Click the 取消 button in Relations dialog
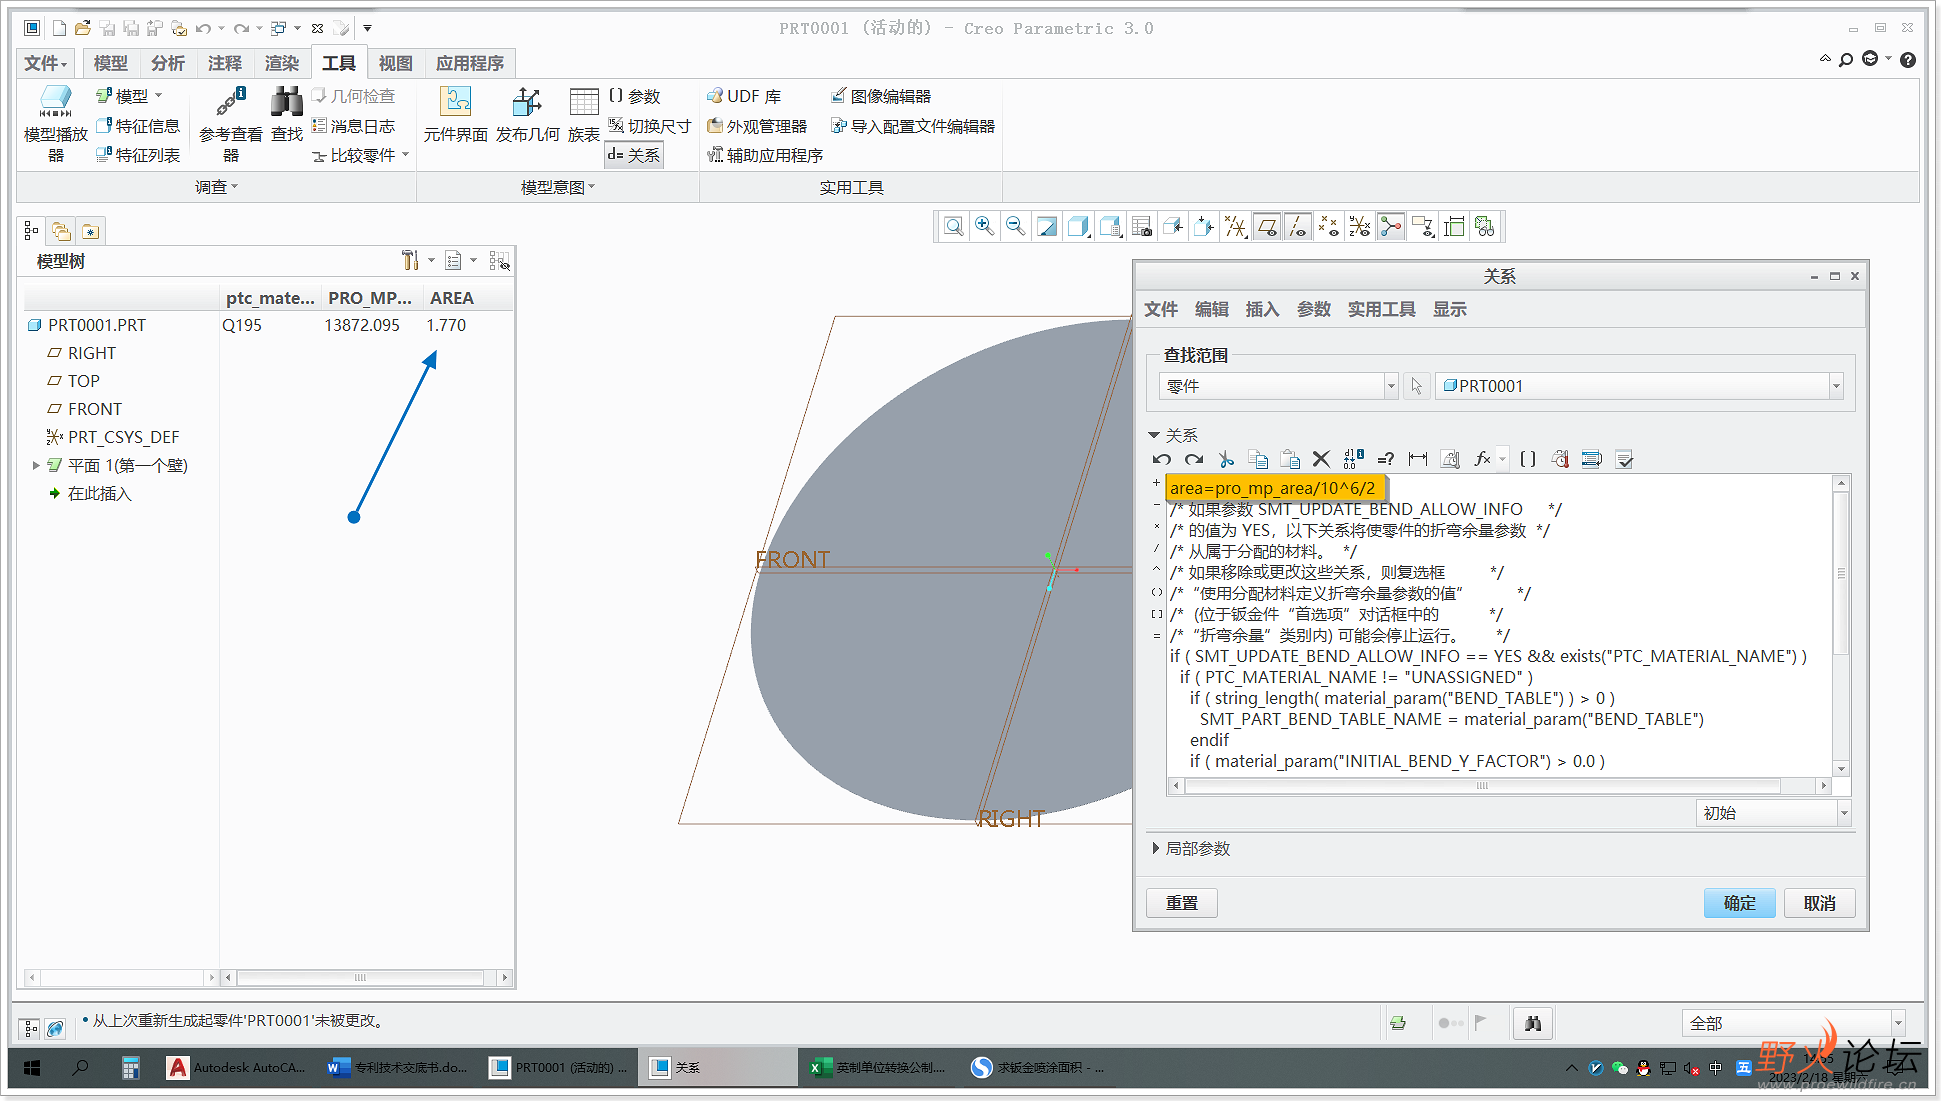Viewport: 1941px width, 1101px height. point(1820,903)
